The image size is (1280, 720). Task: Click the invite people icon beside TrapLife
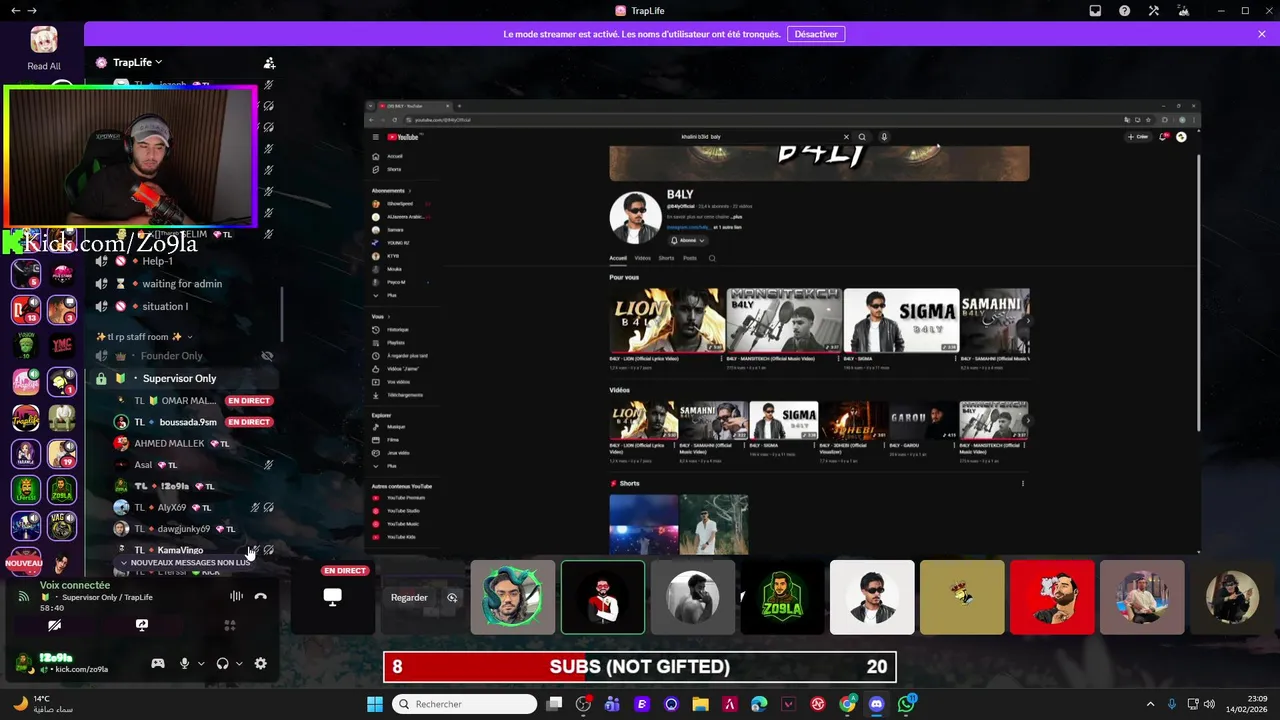coord(268,62)
